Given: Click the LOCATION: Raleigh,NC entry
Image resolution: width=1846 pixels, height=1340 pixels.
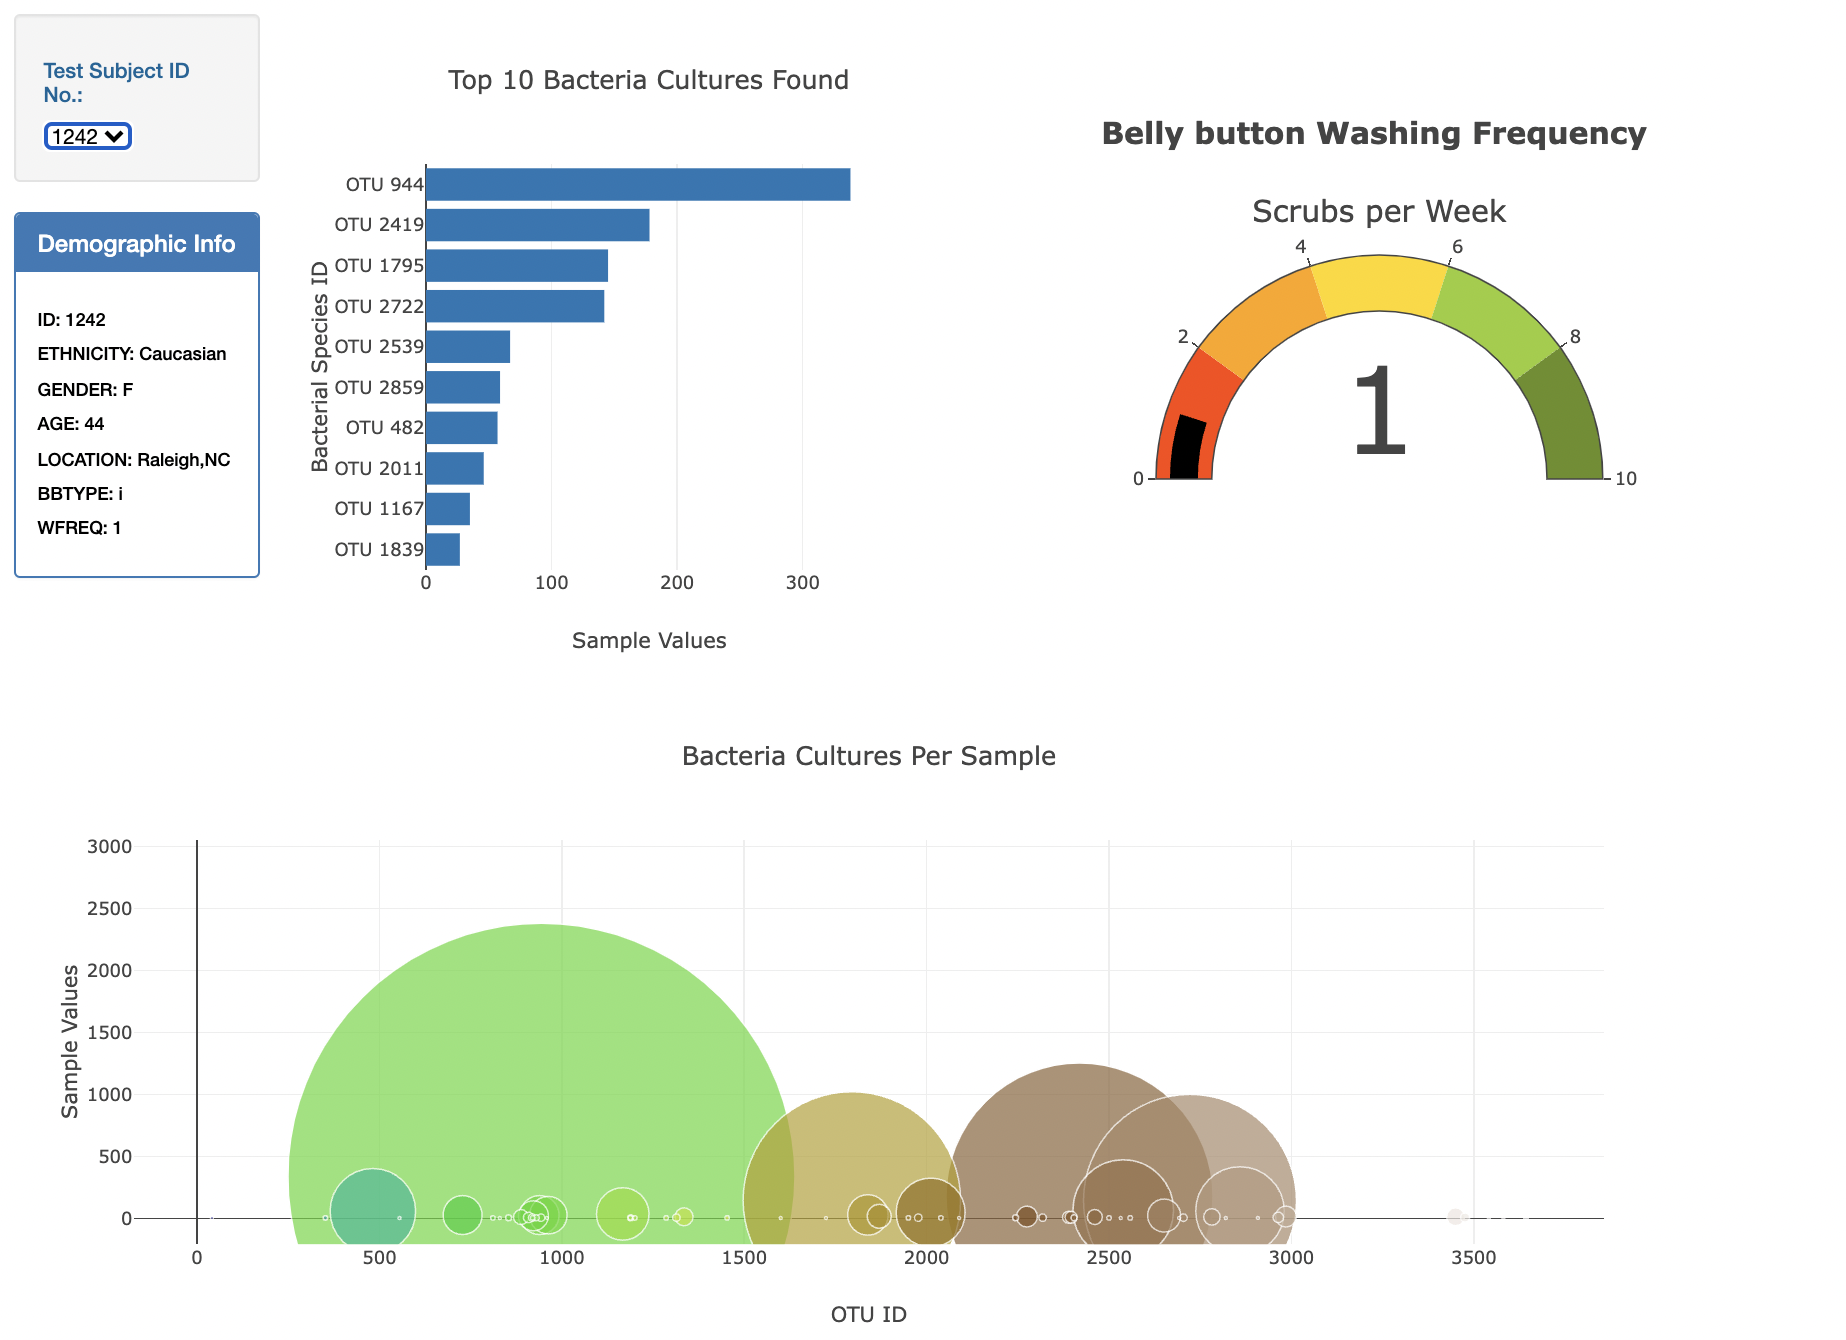Looking at the screenshot, I should (x=134, y=460).
